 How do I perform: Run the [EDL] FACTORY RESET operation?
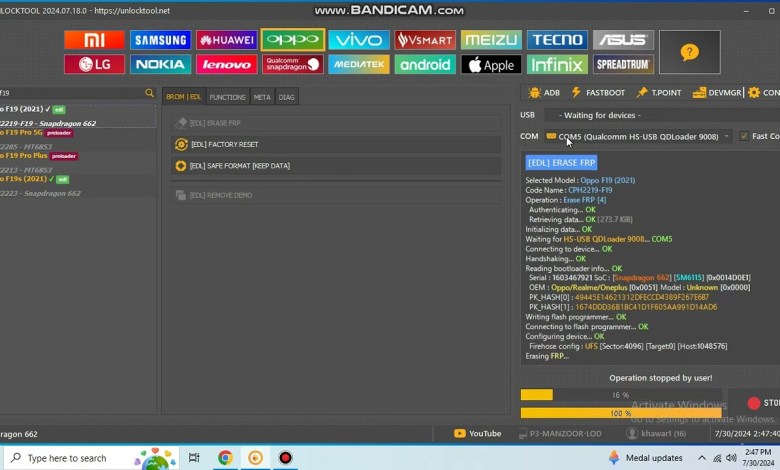(x=336, y=144)
